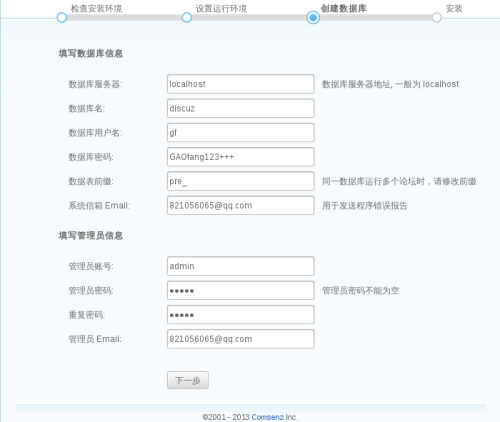Click the 数据库服务器: label
500x422 pixels.
click(x=95, y=84)
